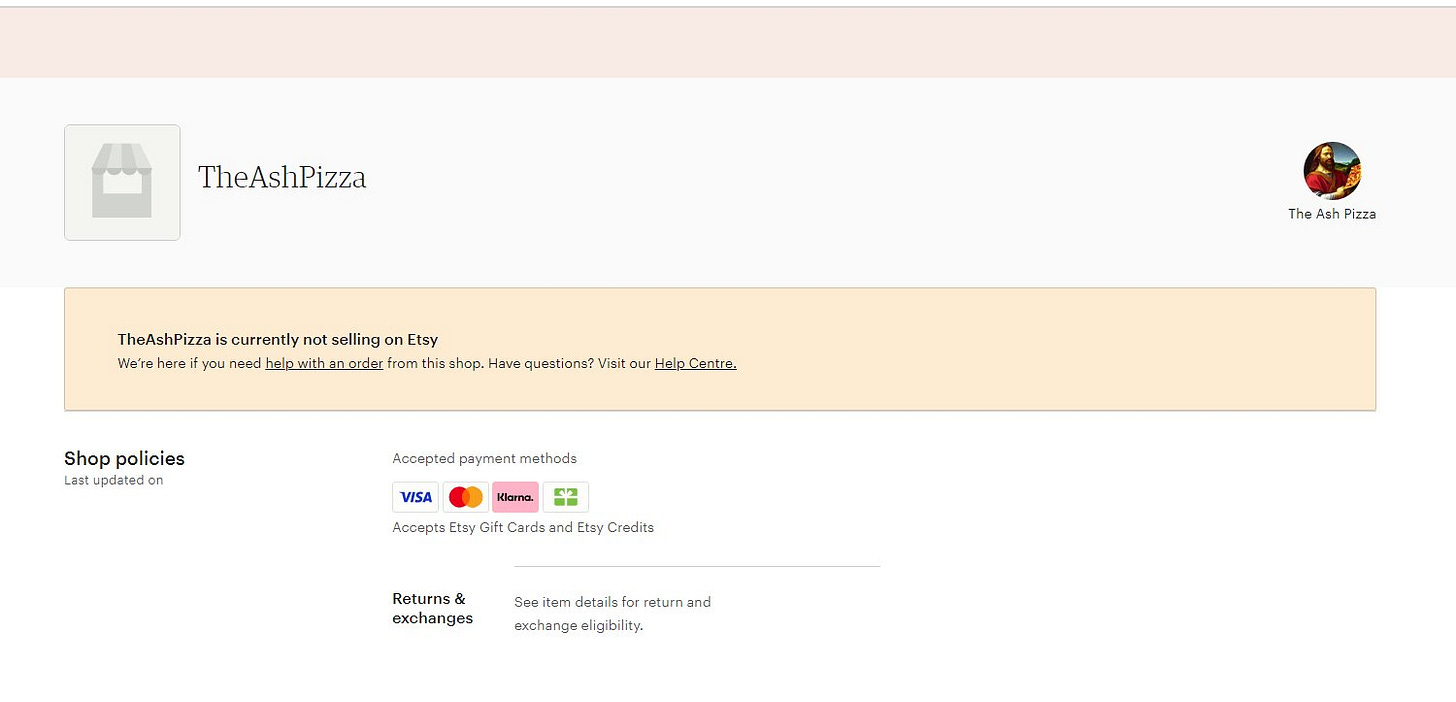The width and height of the screenshot is (1456, 702).
Task: Click the 'Shop policies' heading
Action: coord(124,459)
